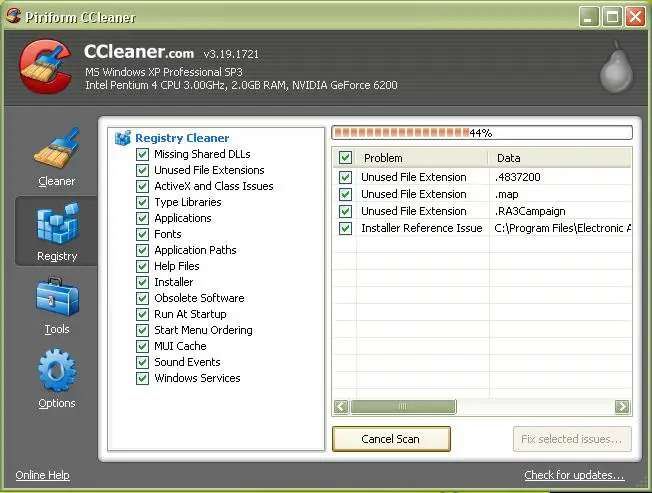
Task: Select the Registry label in sidebar
Action: (57, 256)
